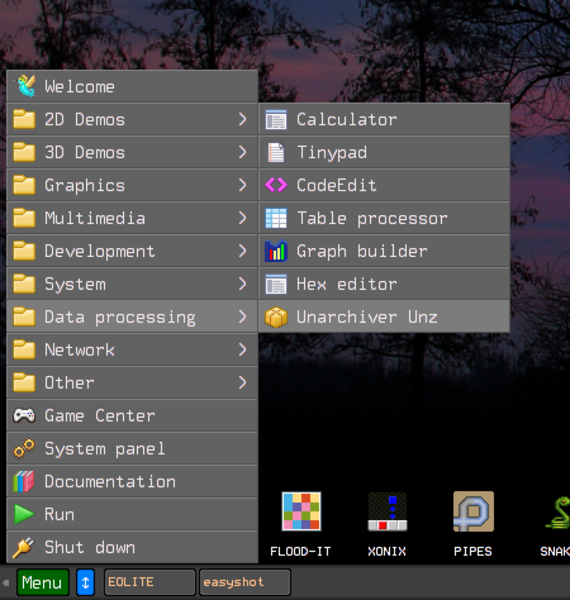Choose Shut down label
This screenshot has height=600, width=570.
pyautogui.click(x=90, y=547)
